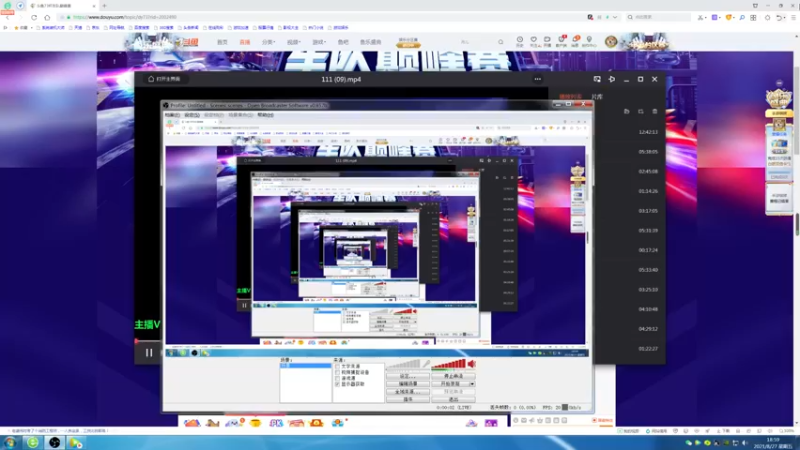Open the OBS Help menu

pyautogui.click(x=265, y=115)
